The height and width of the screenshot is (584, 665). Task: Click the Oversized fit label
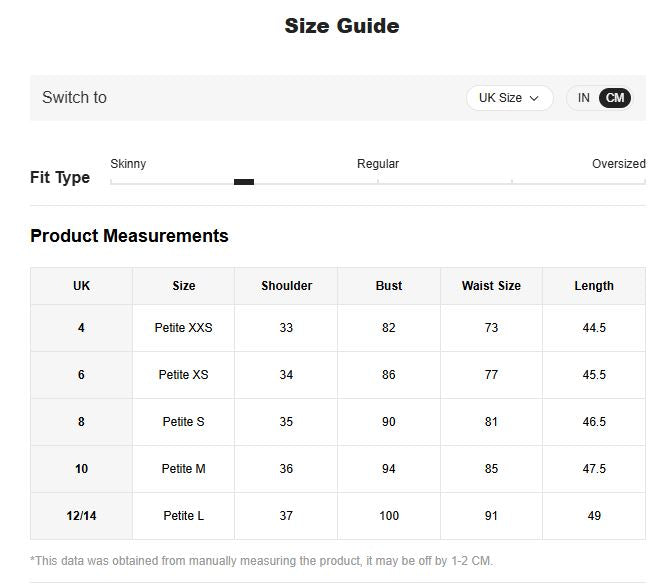point(618,164)
